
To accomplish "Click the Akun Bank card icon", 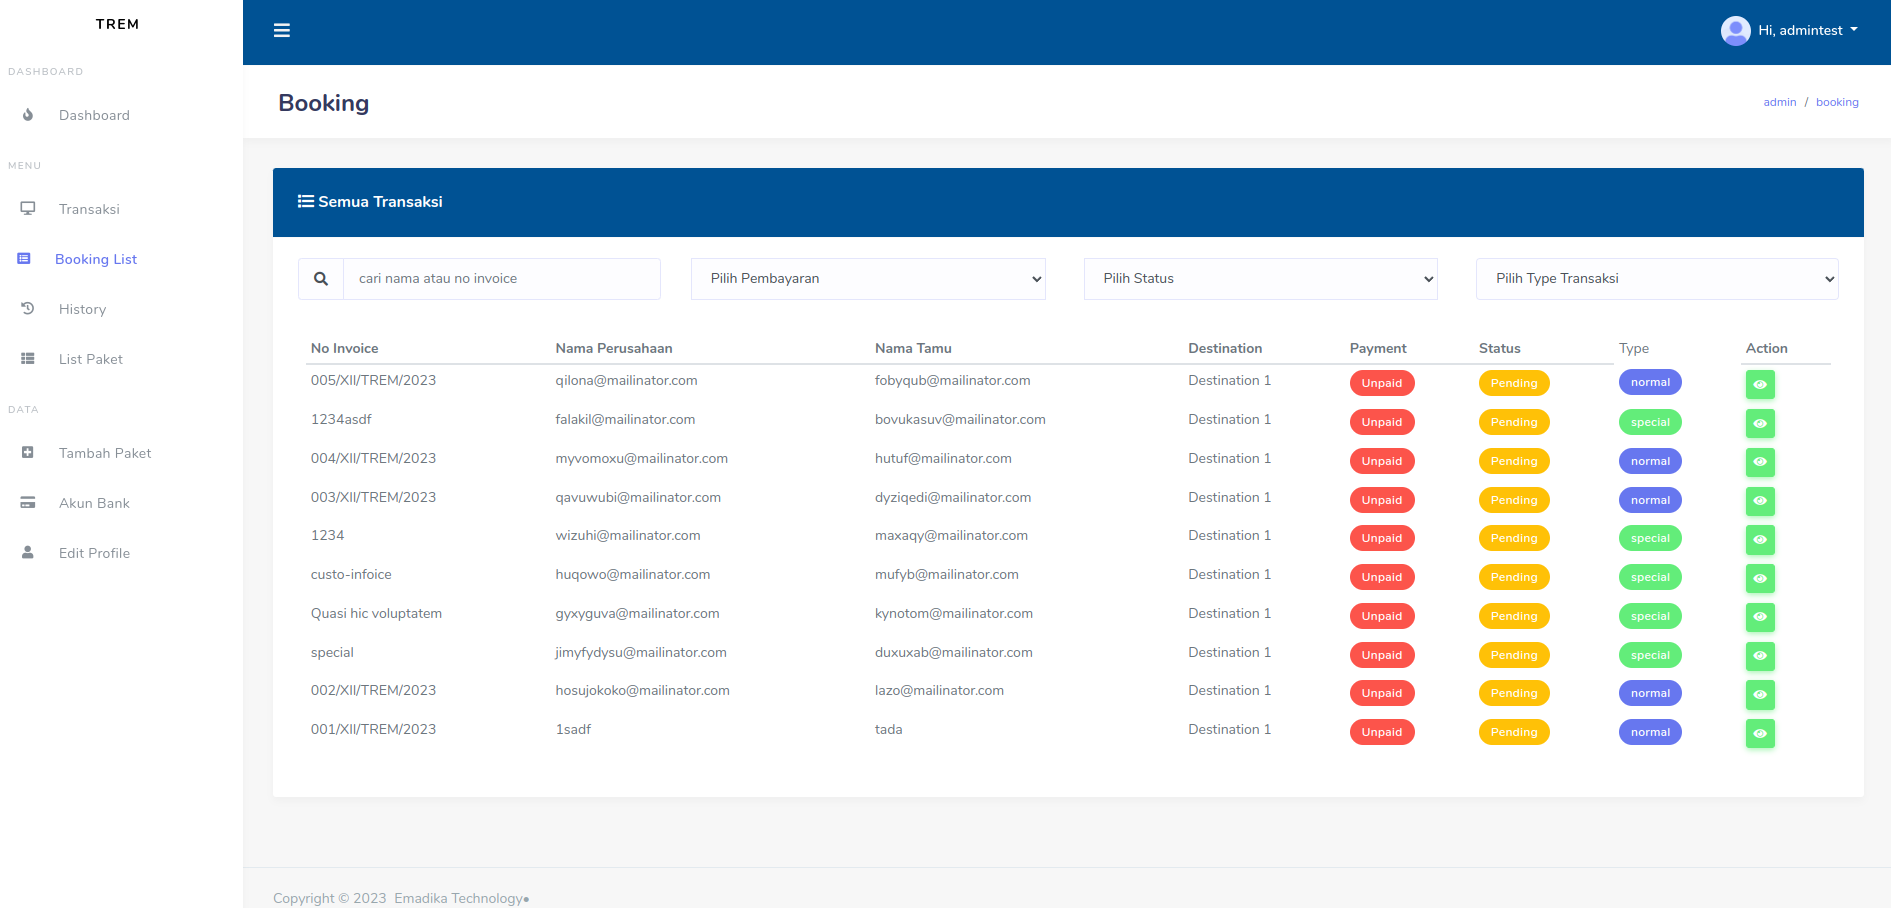I will click(28, 503).
